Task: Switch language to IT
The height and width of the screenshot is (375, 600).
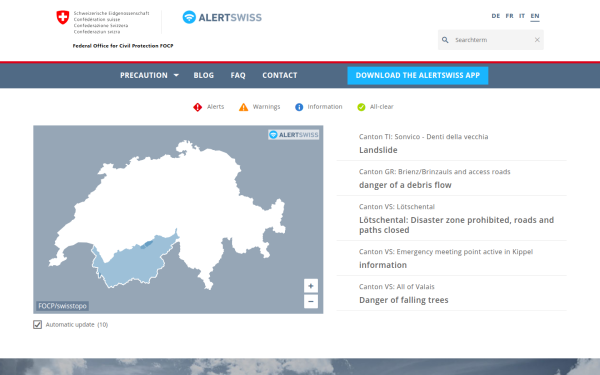Action: [522, 16]
